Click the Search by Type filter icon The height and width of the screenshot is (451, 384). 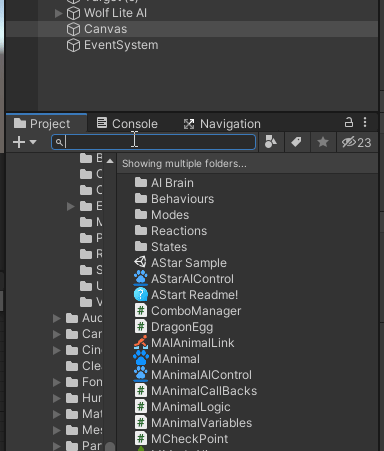coord(271,142)
